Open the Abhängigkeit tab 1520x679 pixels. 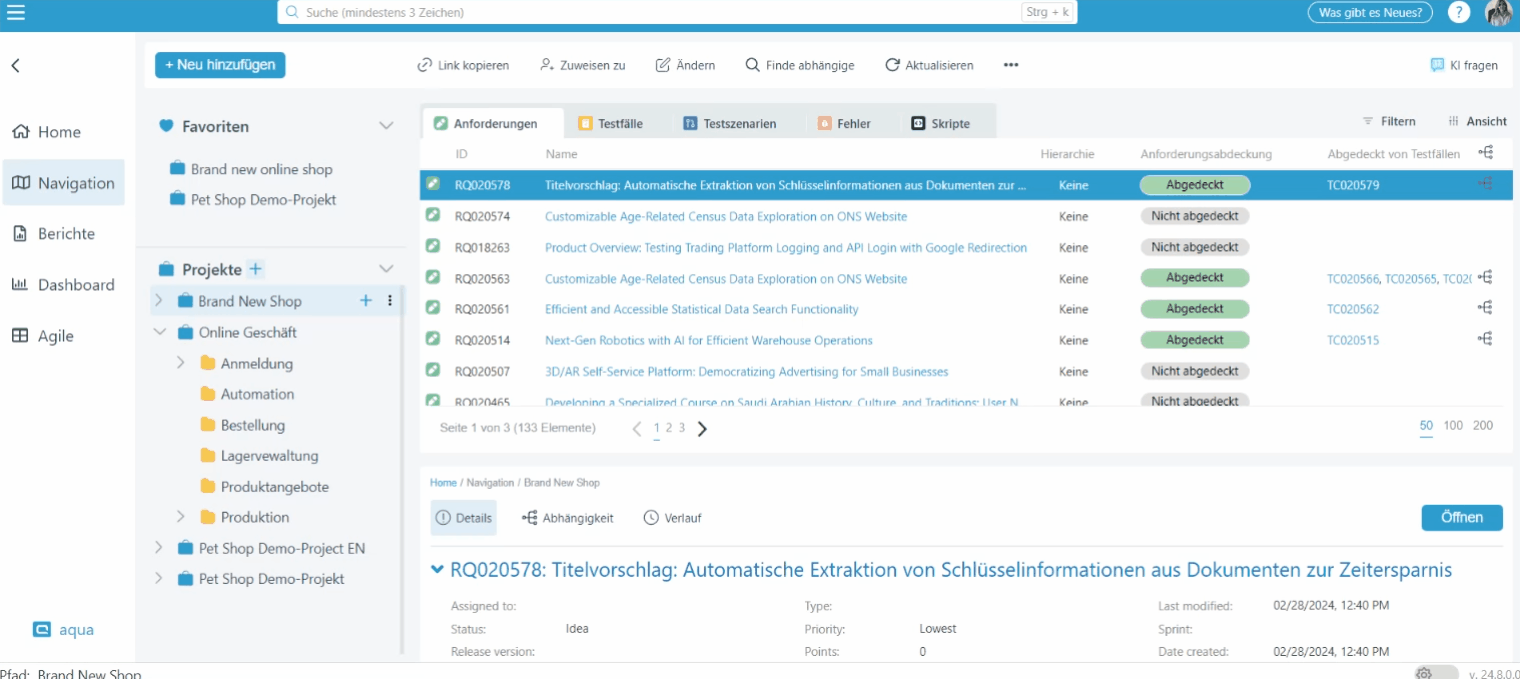coord(568,518)
